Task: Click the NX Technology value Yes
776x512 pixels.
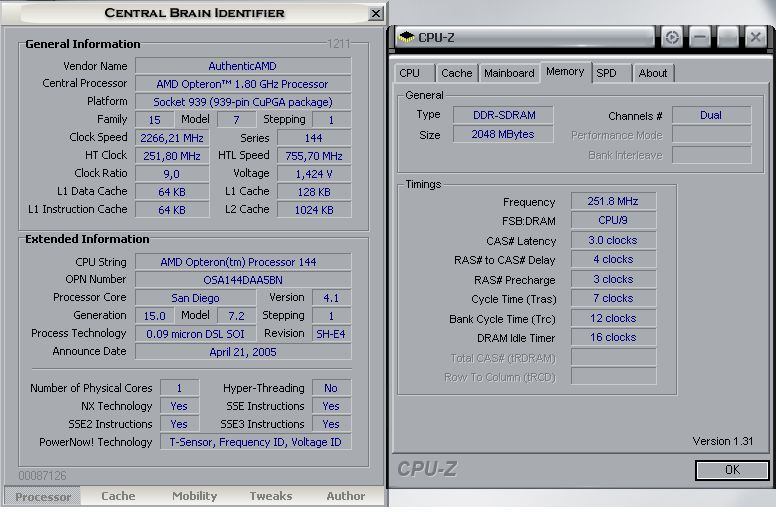Action: (180, 406)
